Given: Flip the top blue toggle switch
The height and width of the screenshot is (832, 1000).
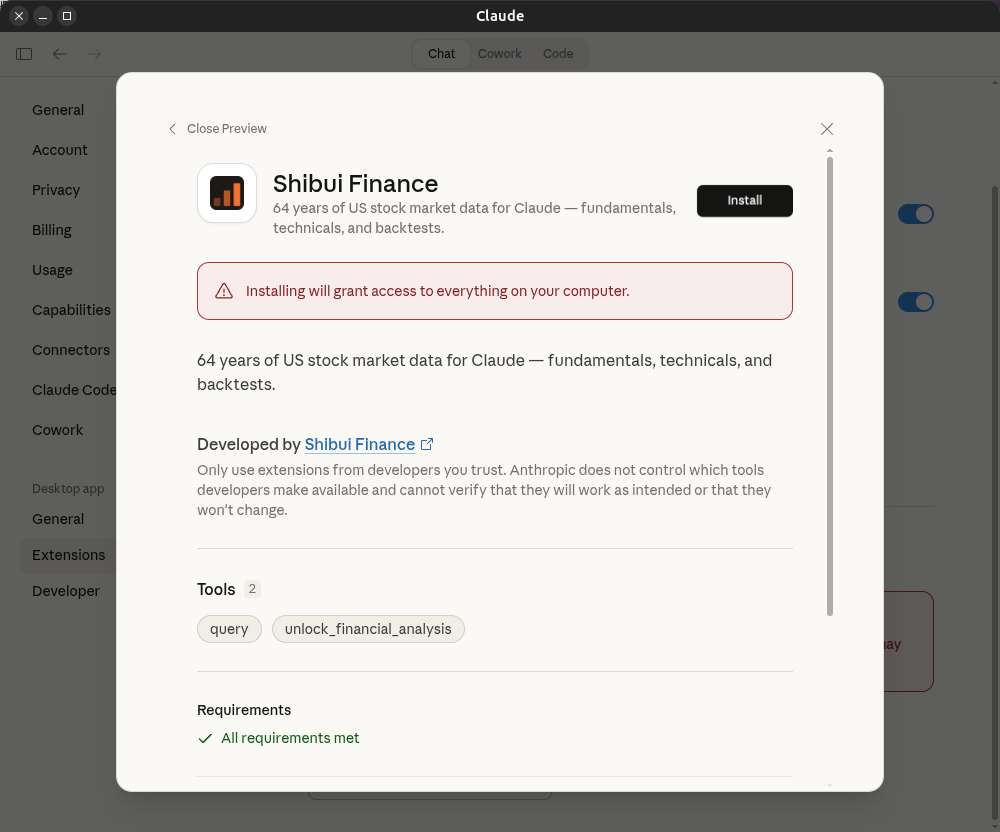Looking at the screenshot, I should pos(916,214).
